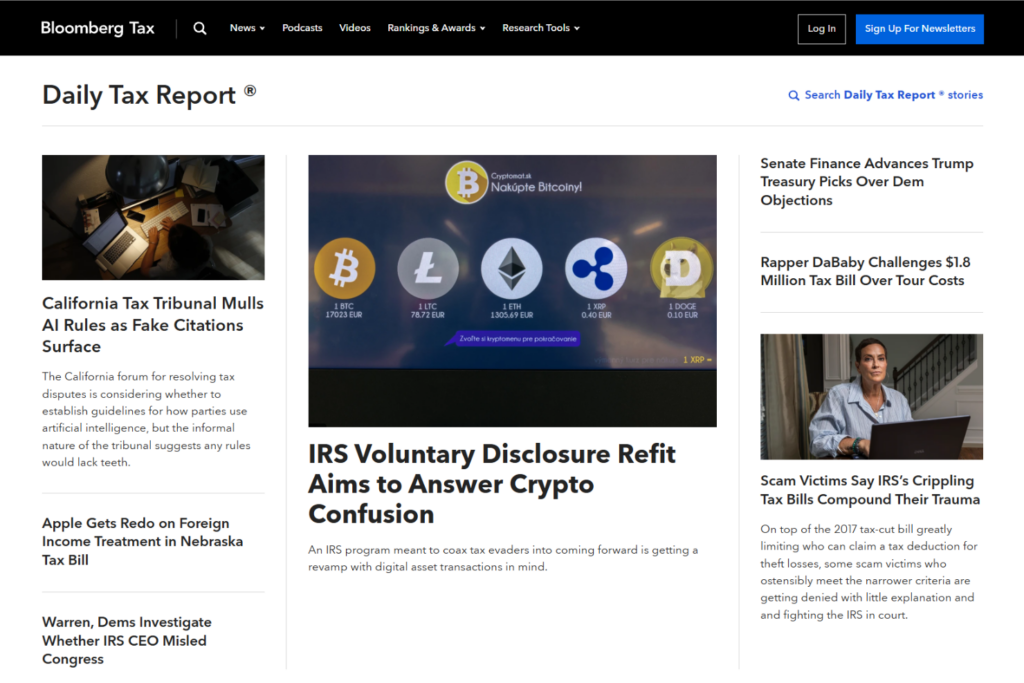This screenshot has height=683, width=1024.
Task: Open the Podcasts menu item
Action: click(302, 28)
